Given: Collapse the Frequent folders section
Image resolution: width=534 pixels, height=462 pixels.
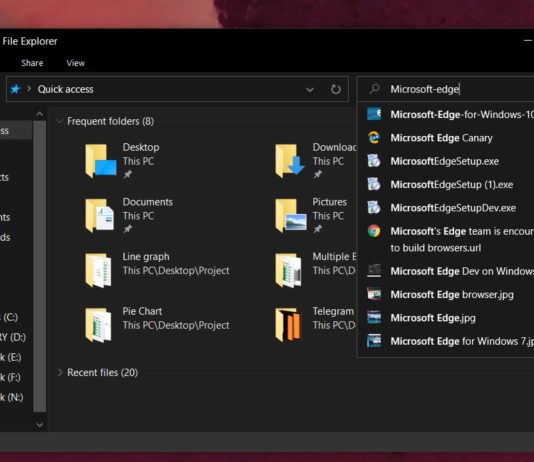Looking at the screenshot, I should [60, 121].
